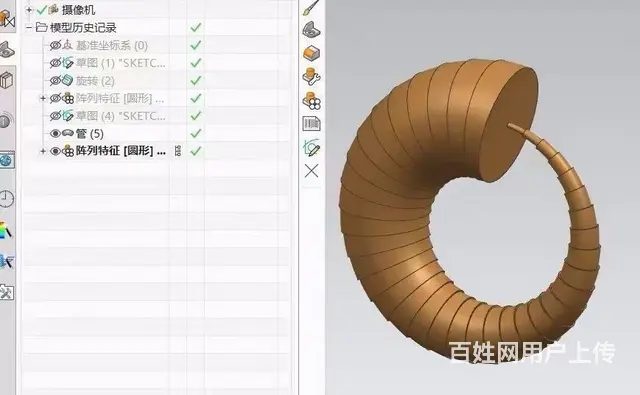This screenshot has height=395, width=640.
Task: Click green check before 摄像机 camera icon
Action: tap(42, 9)
